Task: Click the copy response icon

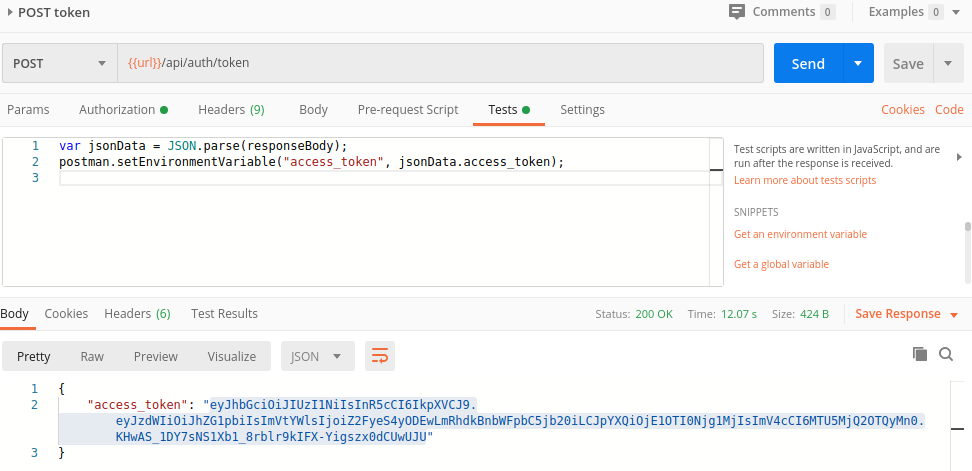Action: tap(920, 354)
